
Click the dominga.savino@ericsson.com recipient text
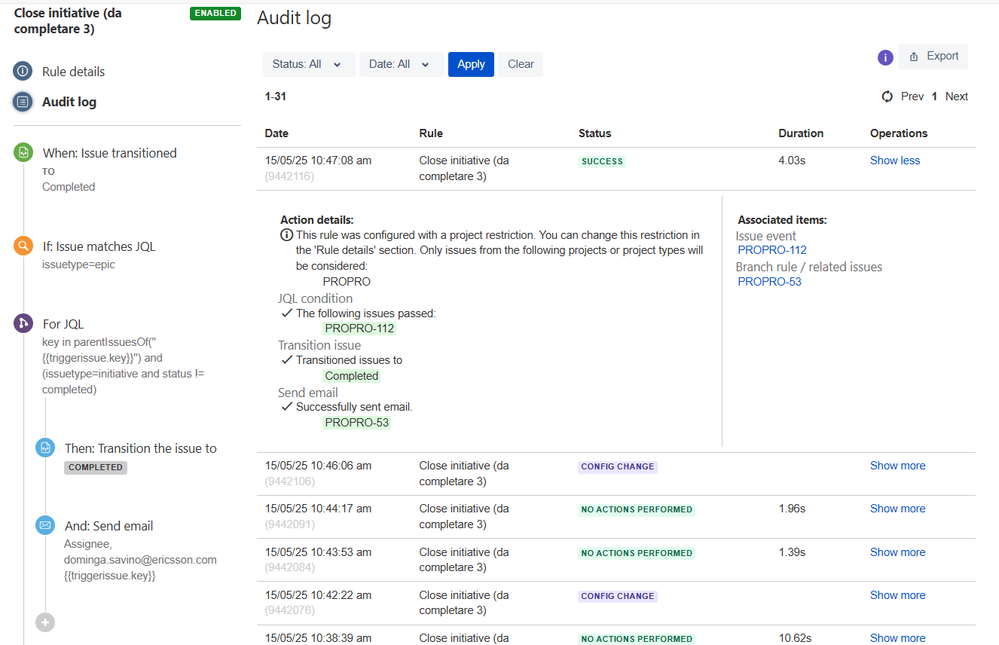(x=140, y=560)
